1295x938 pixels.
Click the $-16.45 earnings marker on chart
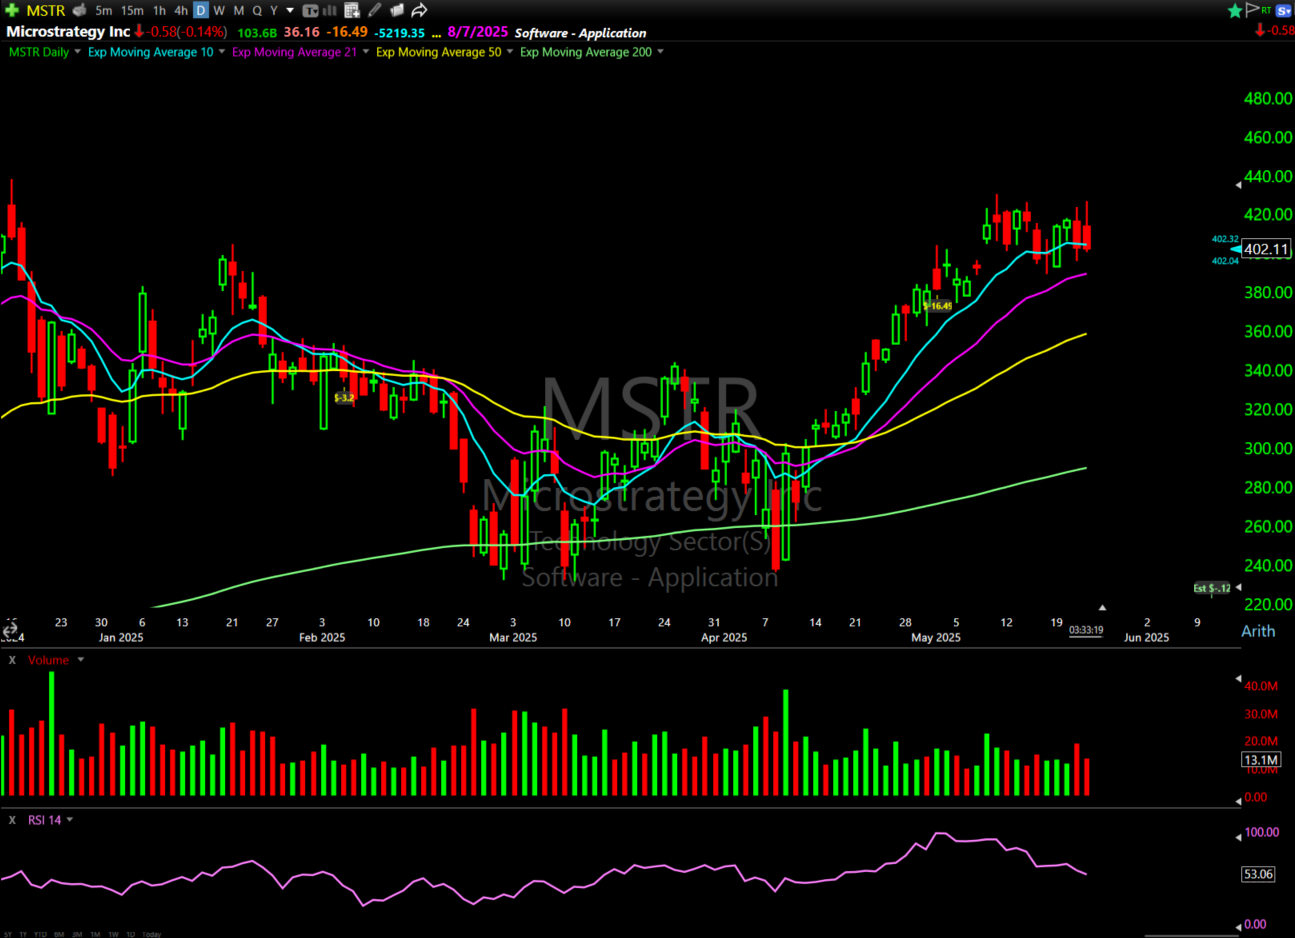(x=937, y=306)
